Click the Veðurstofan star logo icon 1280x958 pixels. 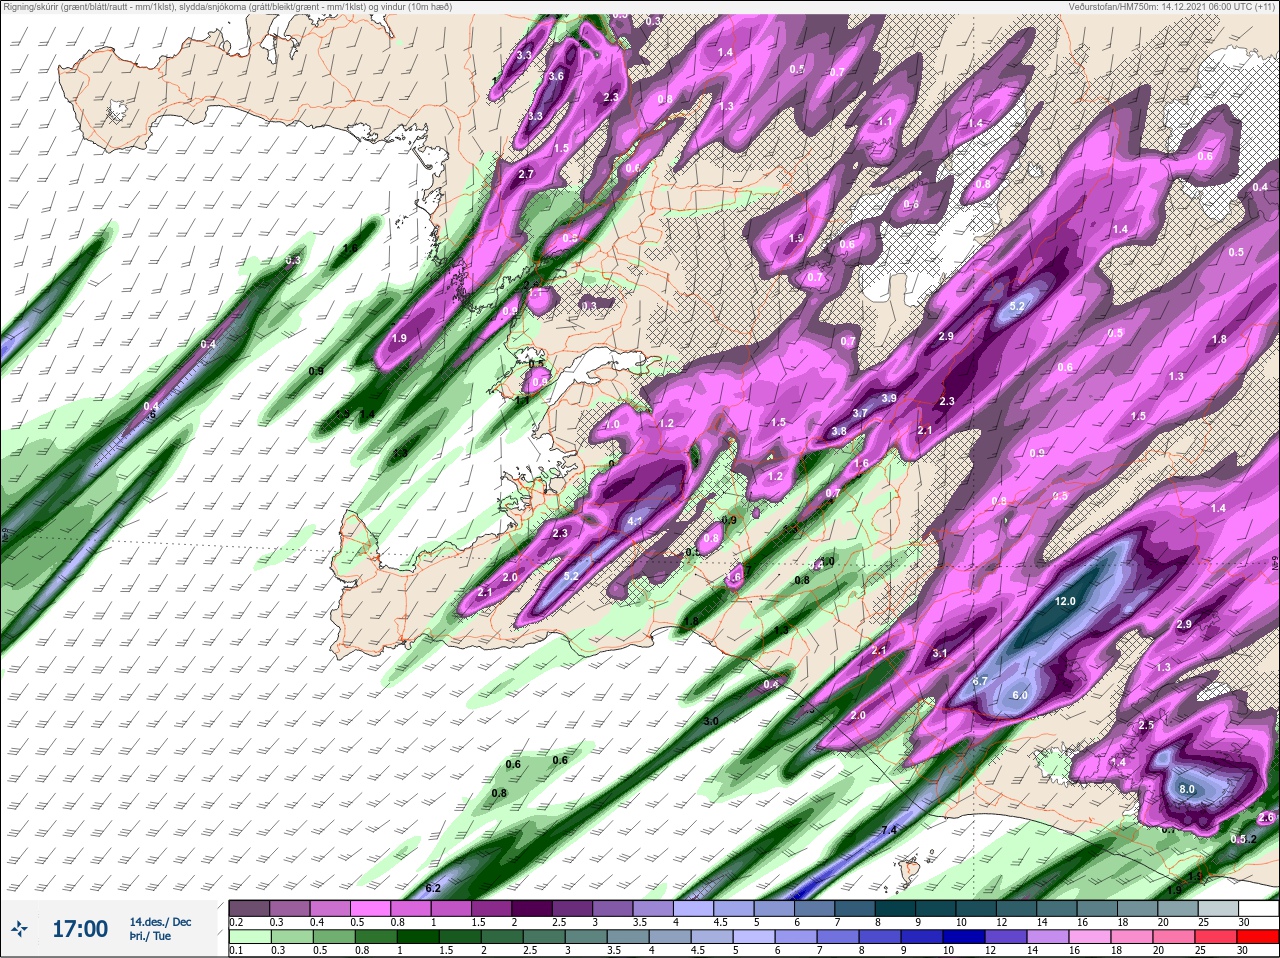point(20,929)
